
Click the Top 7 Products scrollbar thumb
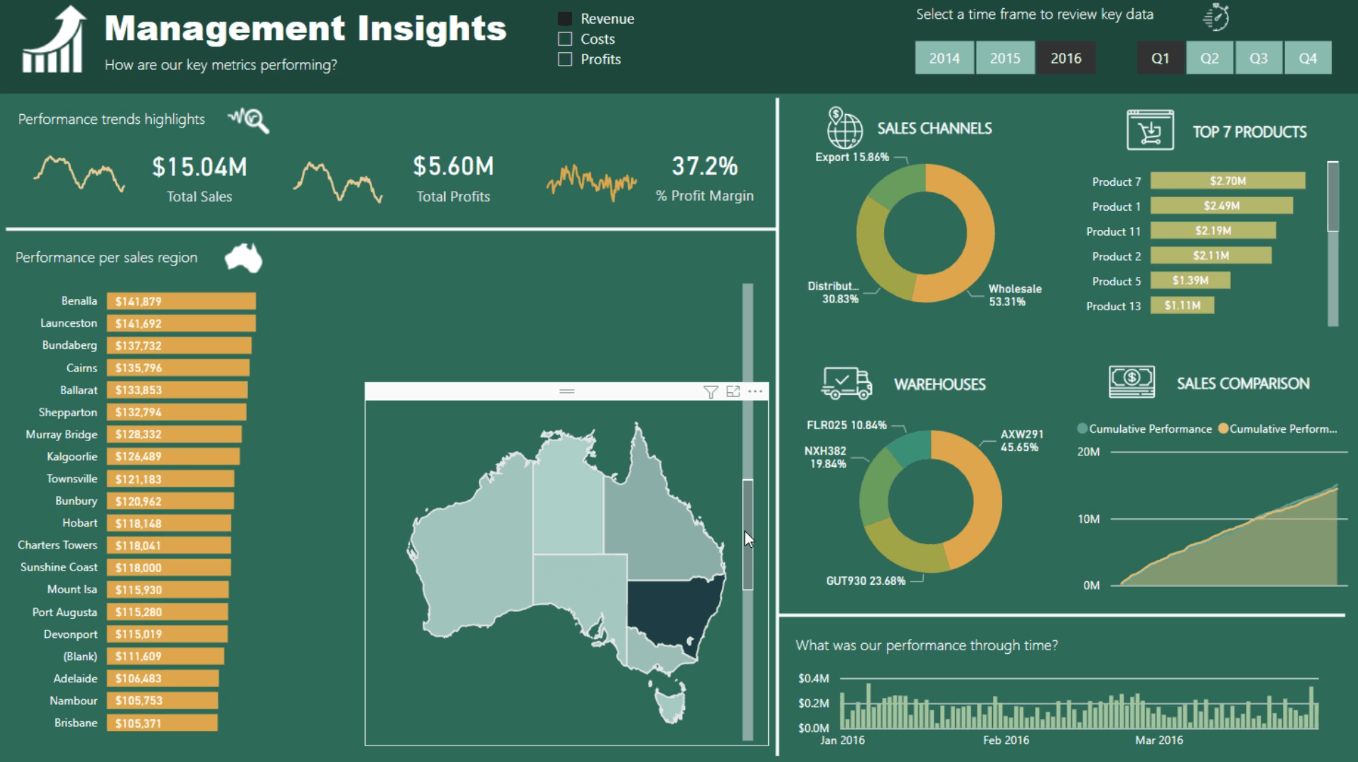1333,196
